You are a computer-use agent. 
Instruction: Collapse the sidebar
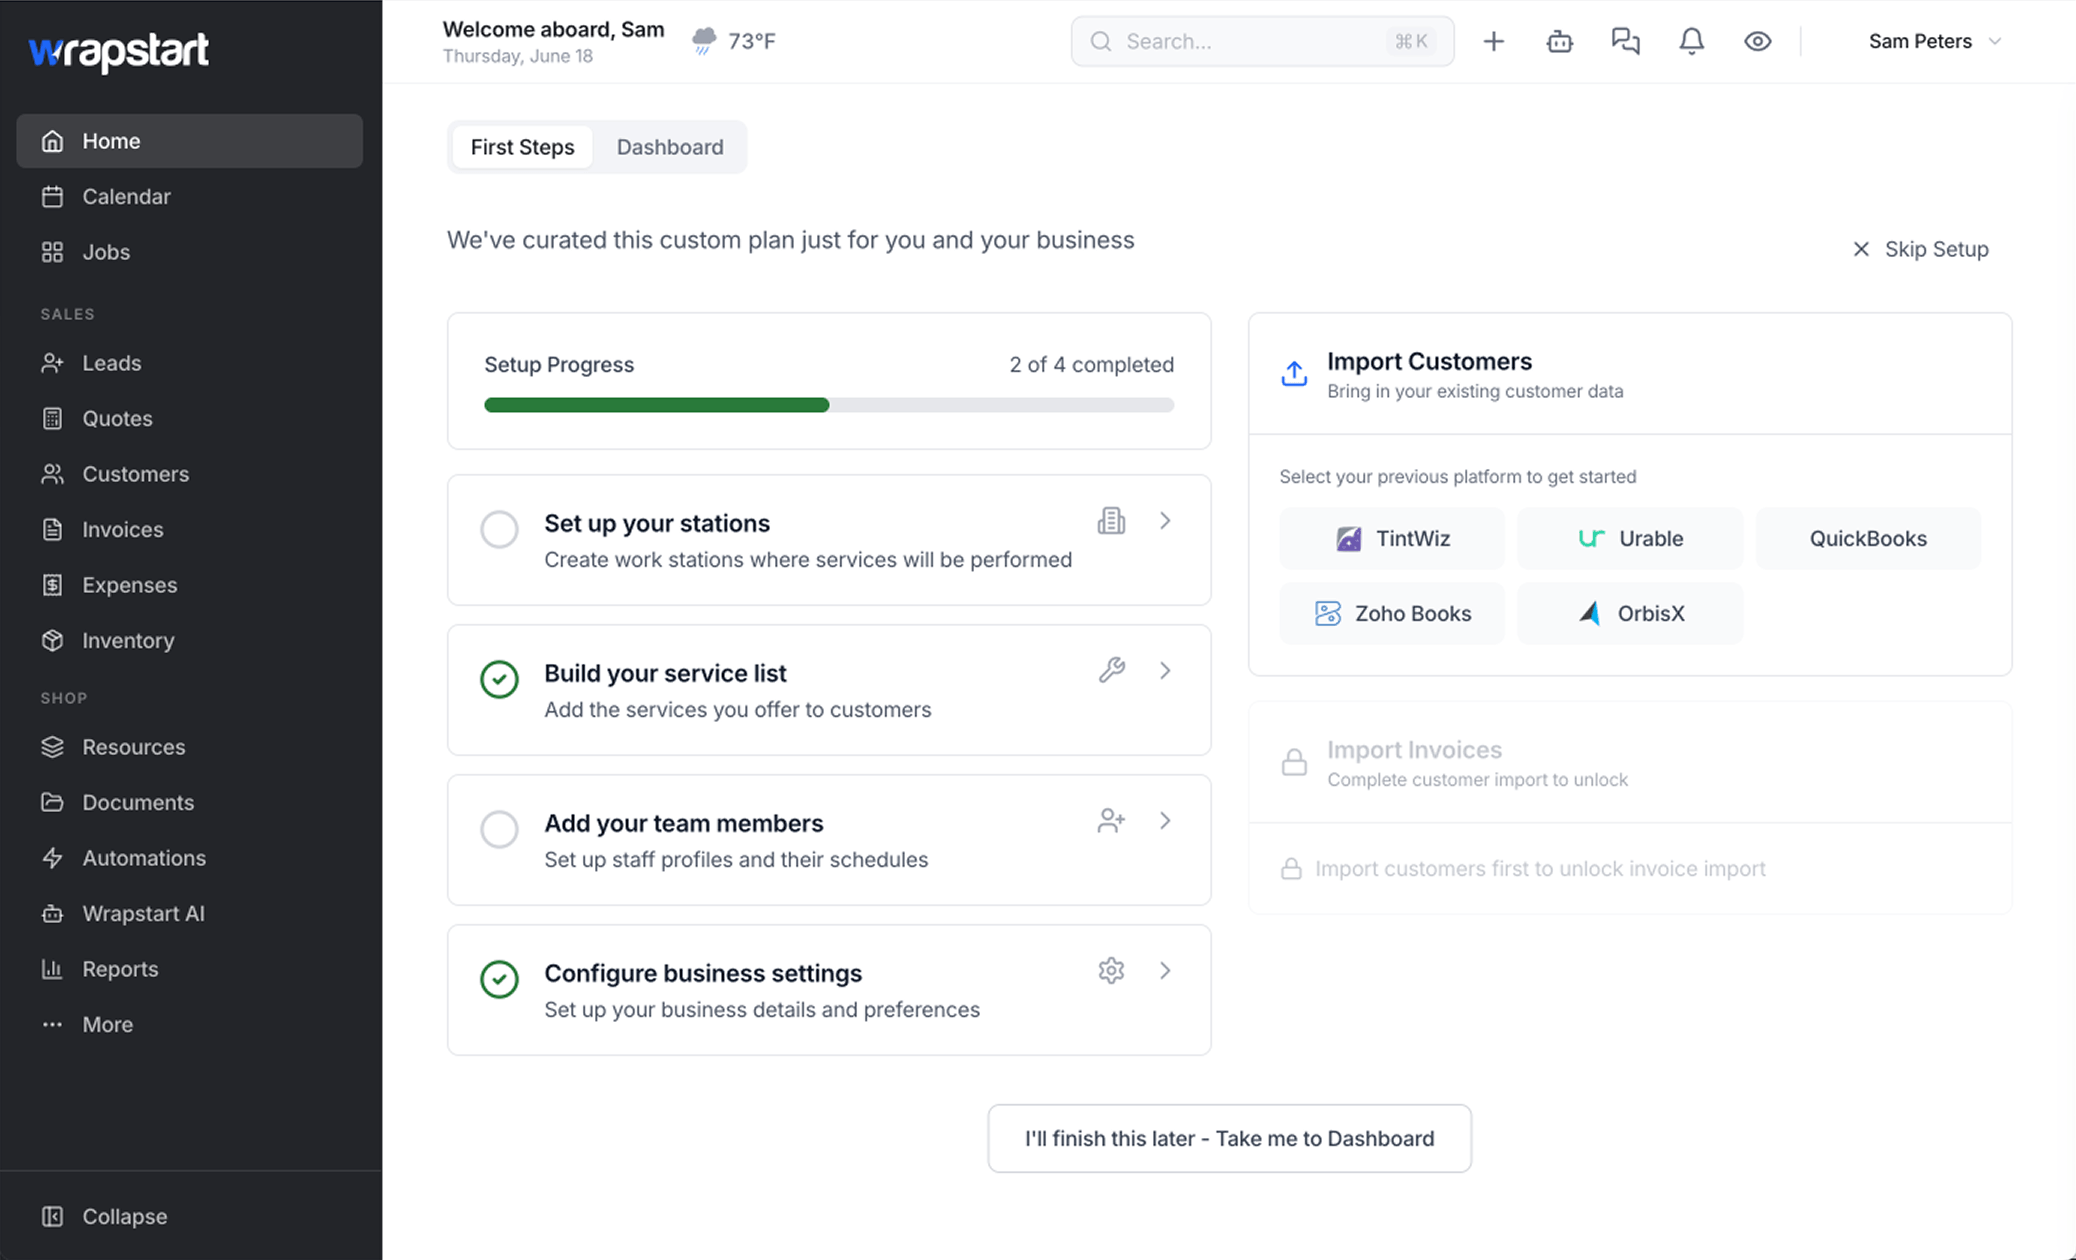tap(104, 1216)
